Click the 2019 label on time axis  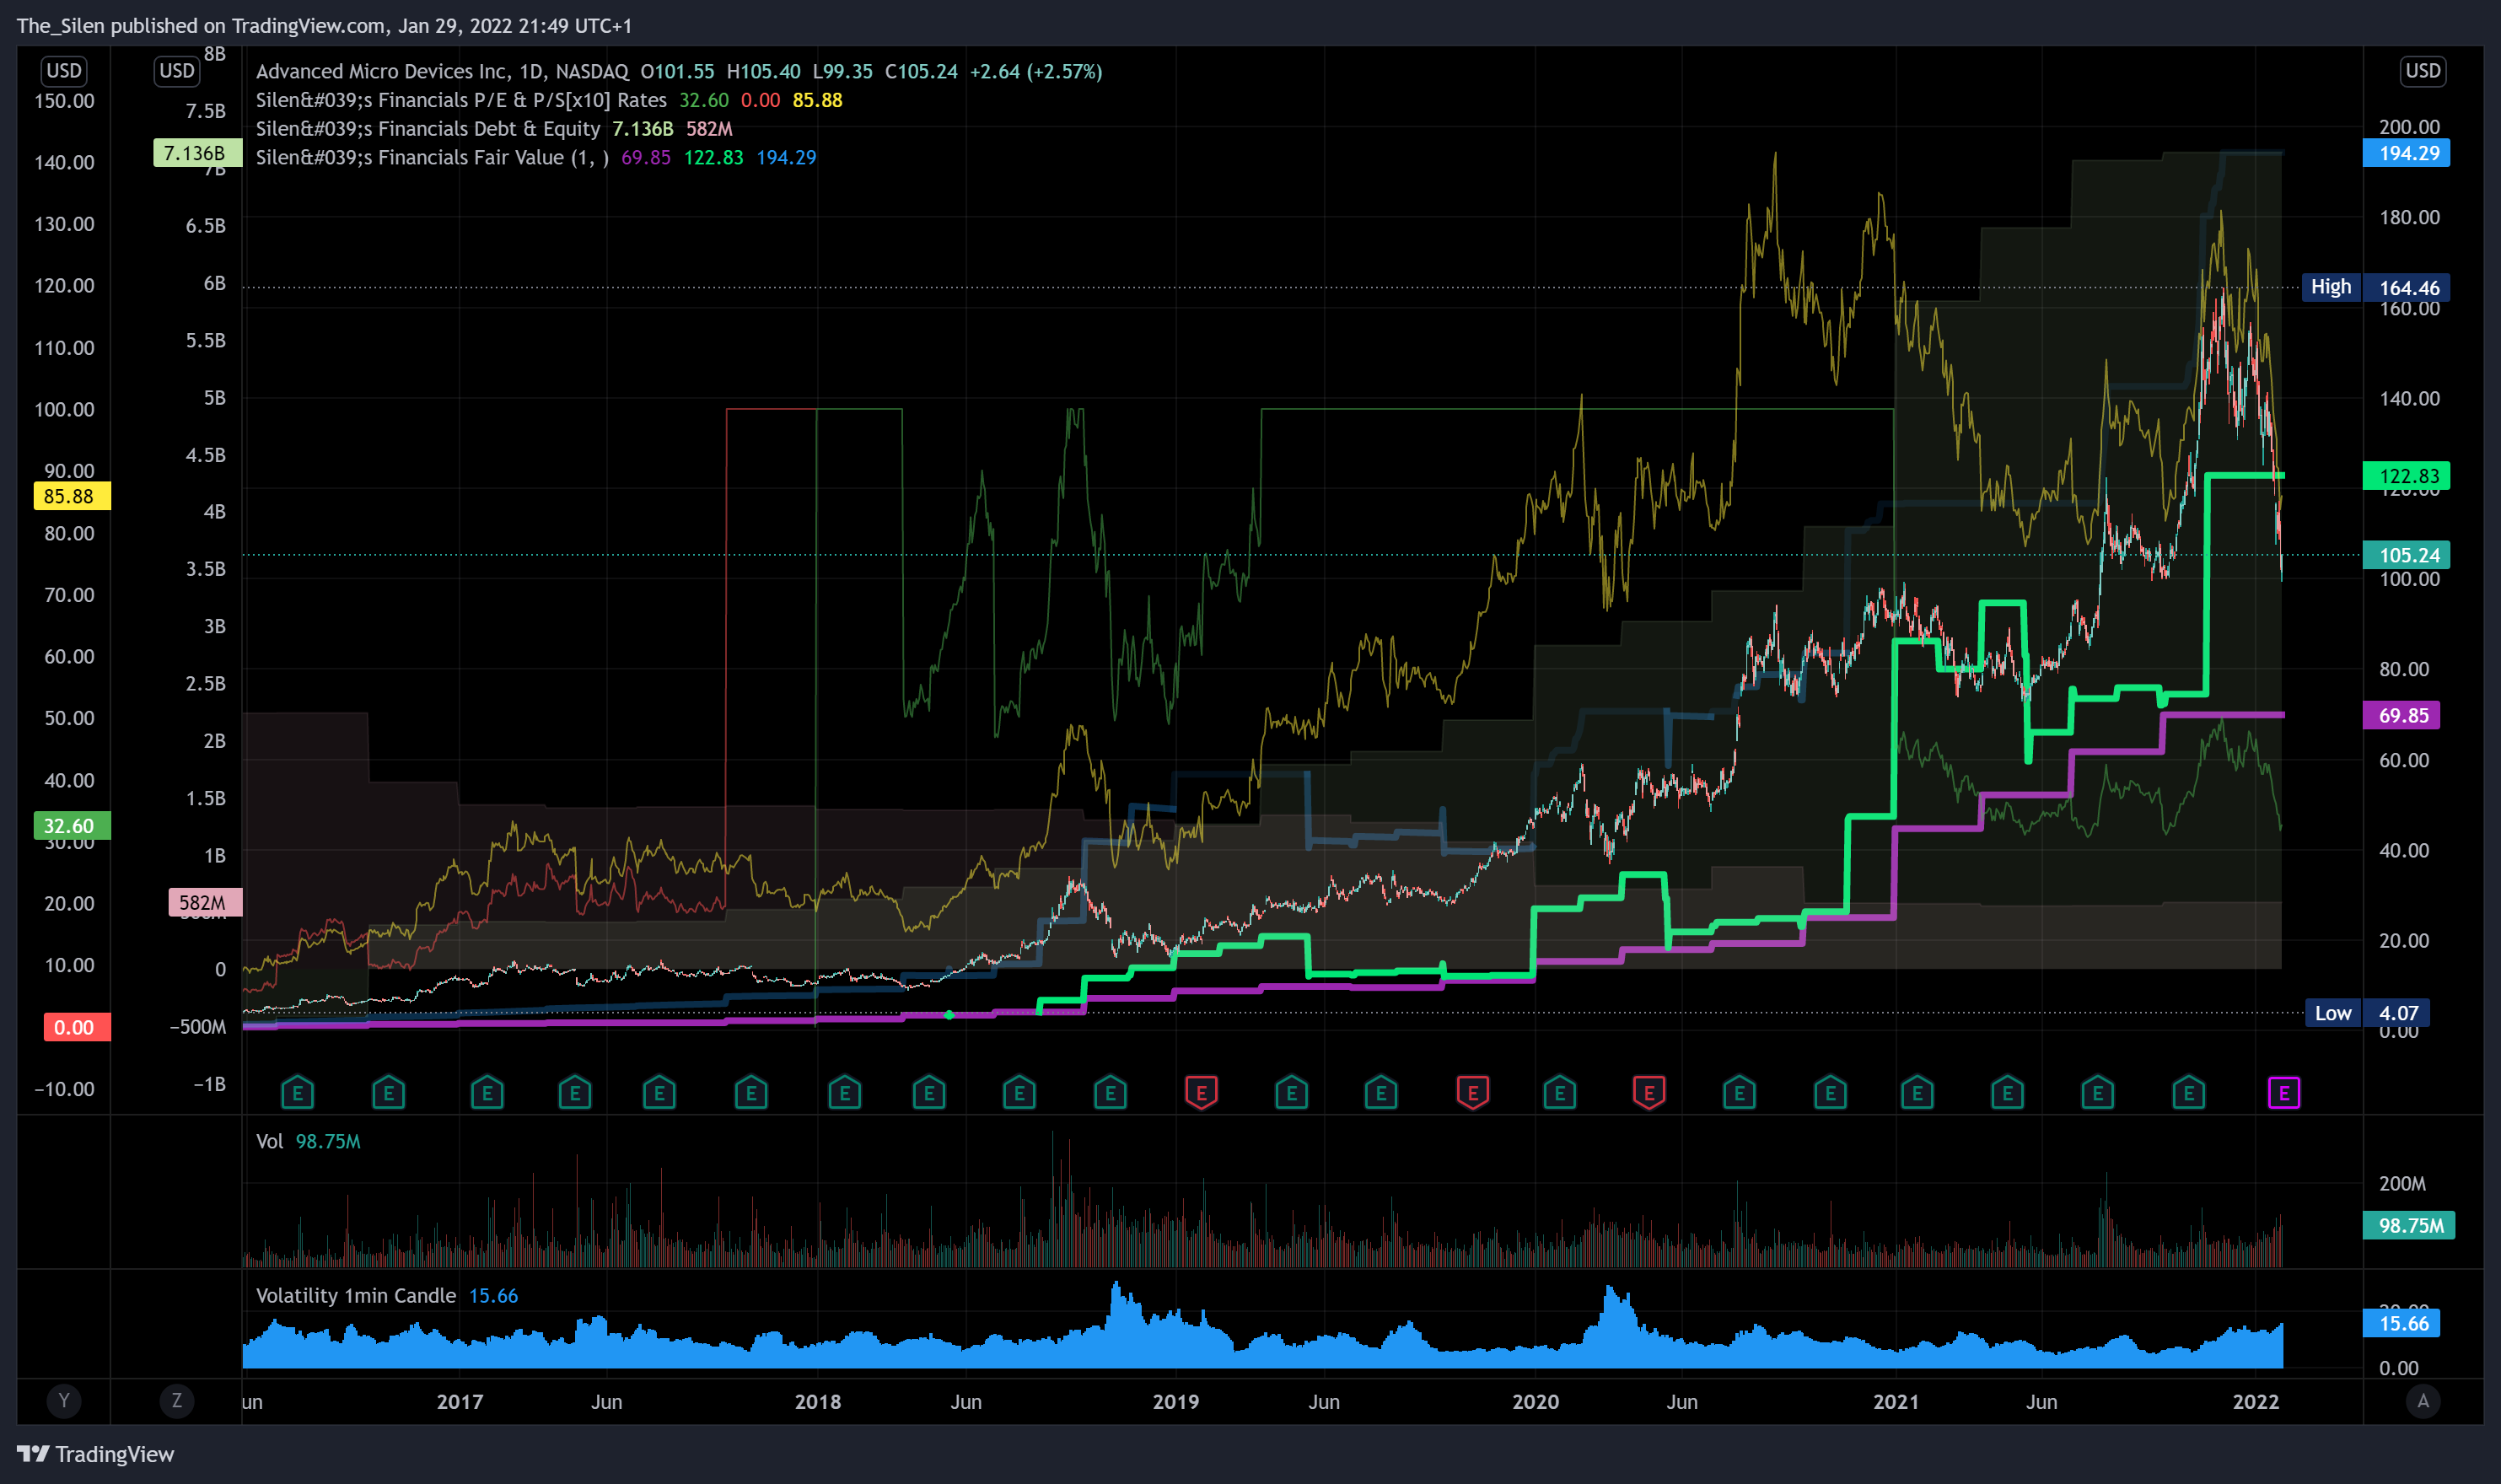pos(1175,1401)
